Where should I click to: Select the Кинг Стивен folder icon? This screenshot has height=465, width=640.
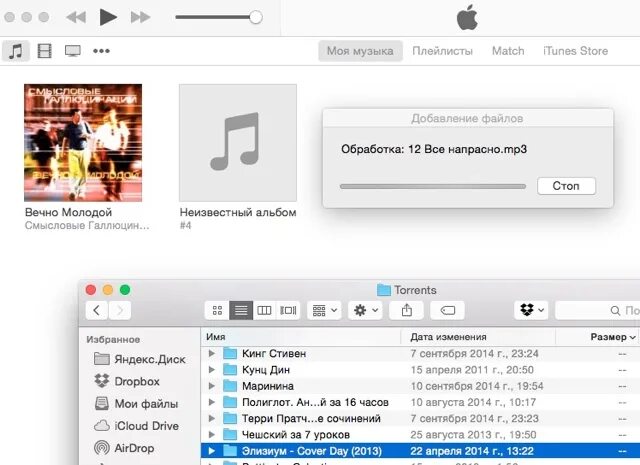(230, 354)
